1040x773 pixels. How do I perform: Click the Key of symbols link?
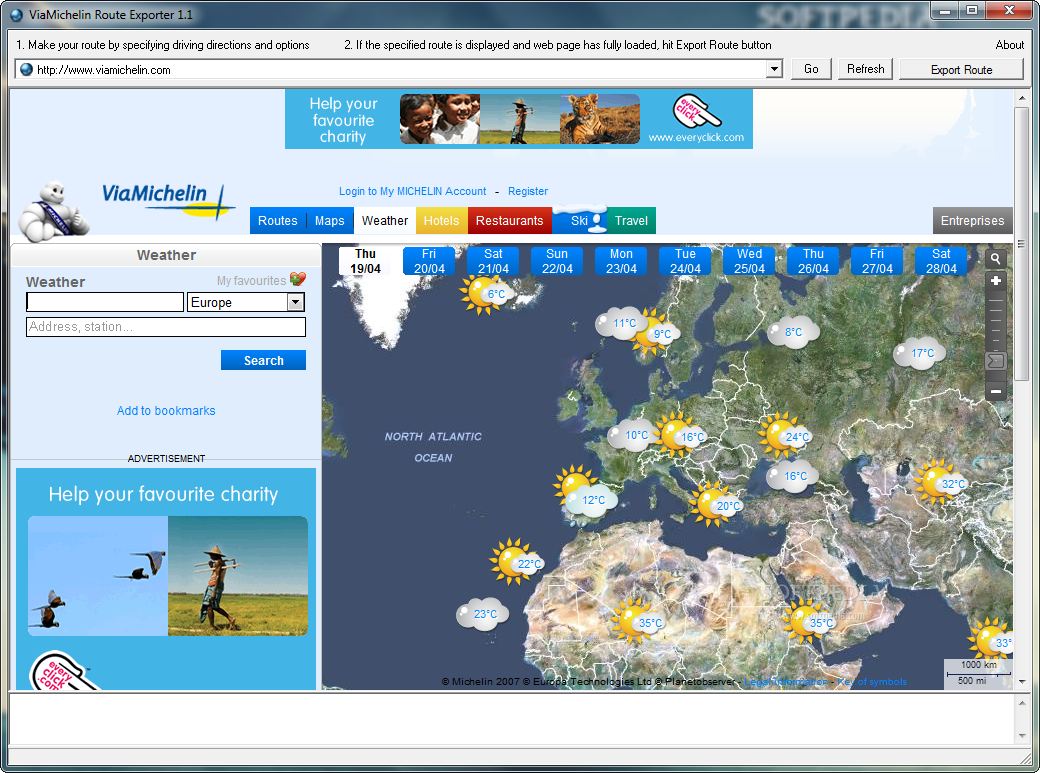click(x=872, y=681)
